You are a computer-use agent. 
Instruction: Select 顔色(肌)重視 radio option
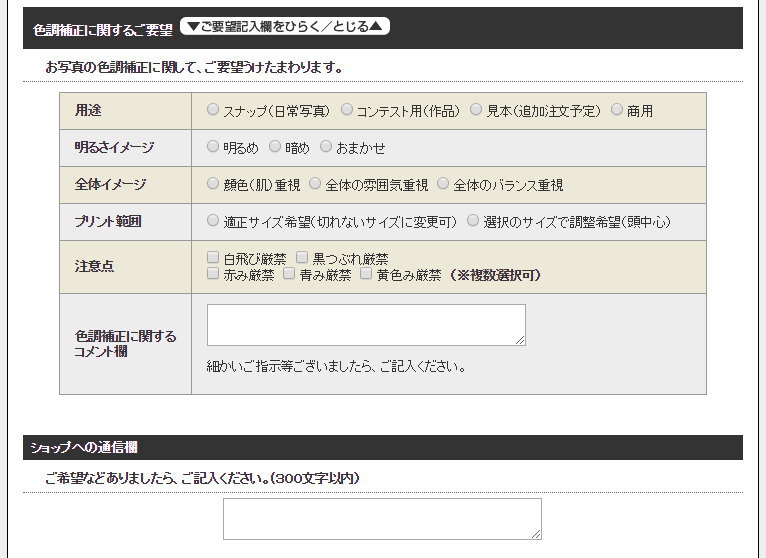[213, 183]
